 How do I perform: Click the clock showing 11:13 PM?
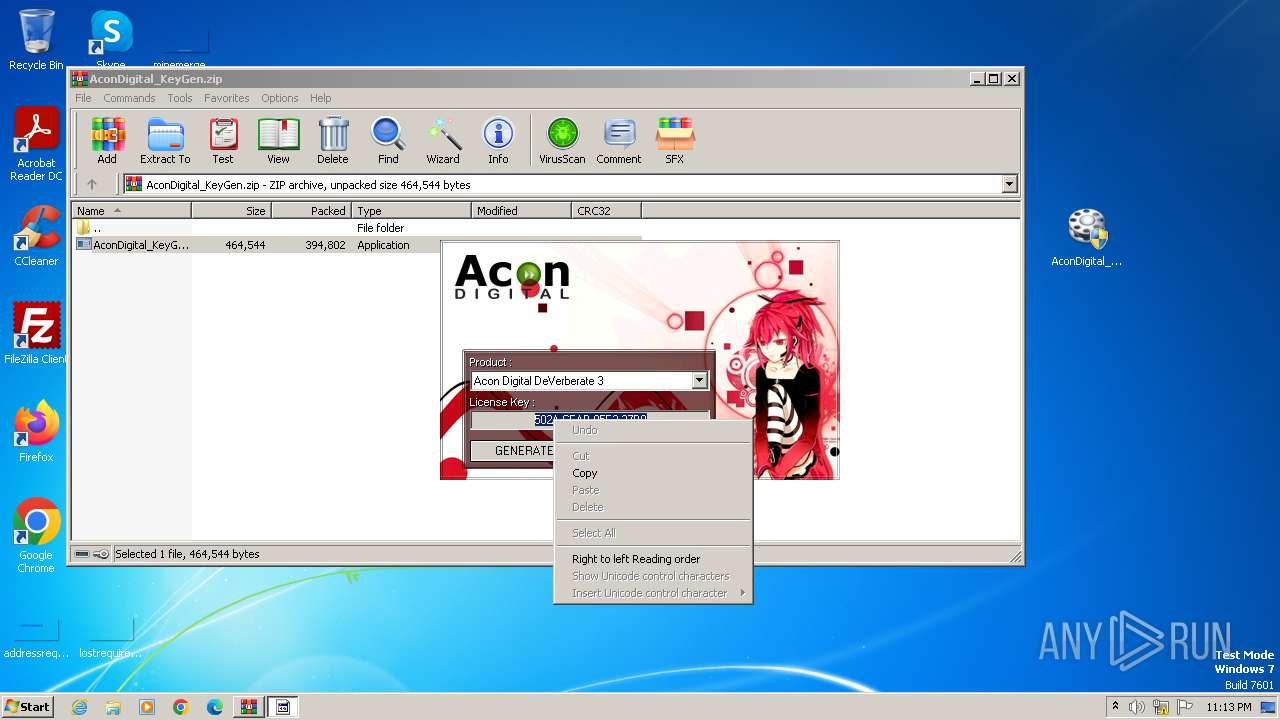pos(1228,707)
